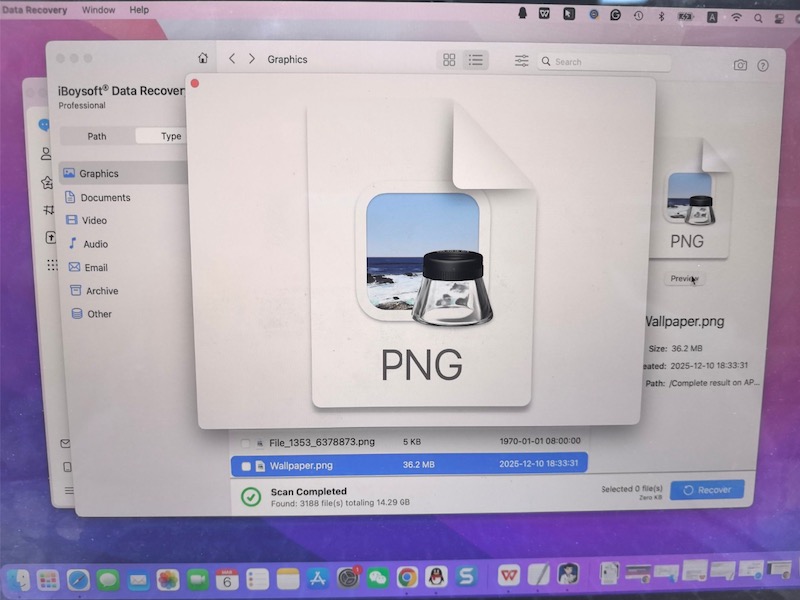Open the Window menu in the menu bar
Viewport: 800px width, 600px height.
coord(98,10)
